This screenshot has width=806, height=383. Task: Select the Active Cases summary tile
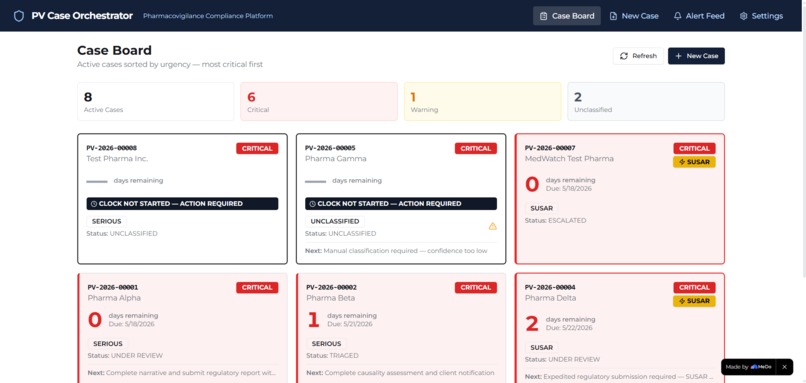156,101
